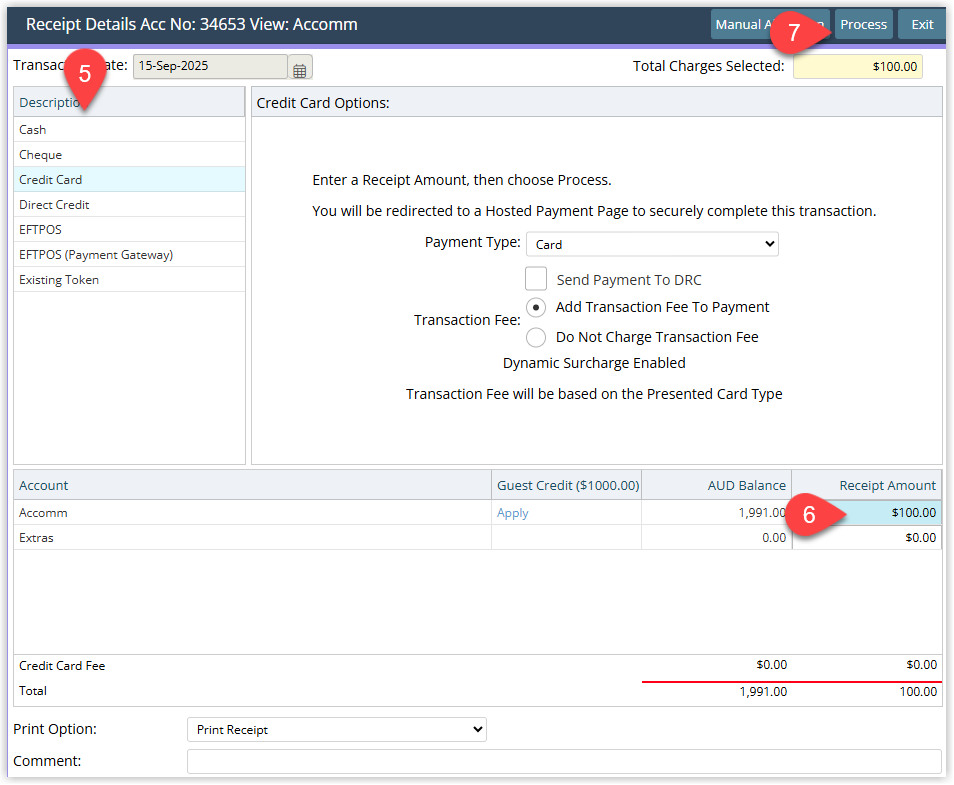Click the Process button

pyautogui.click(x=863, y=24)
